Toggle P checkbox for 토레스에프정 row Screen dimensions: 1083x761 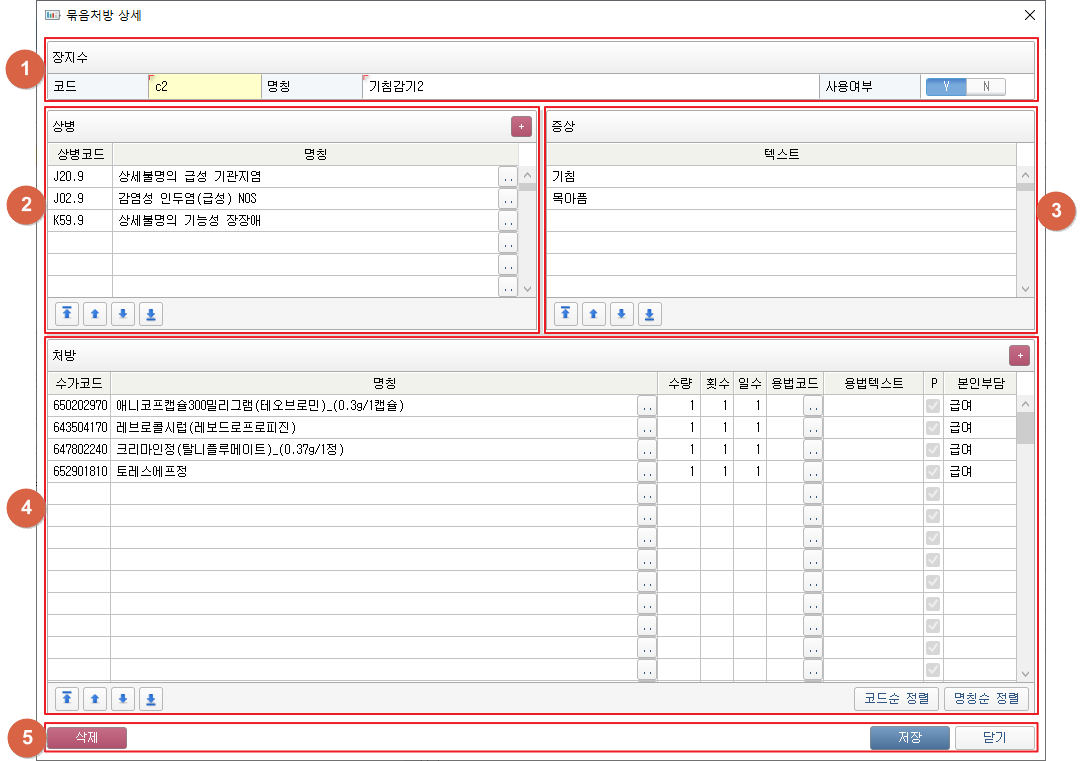pyautogui.click(x=933, y=472)
